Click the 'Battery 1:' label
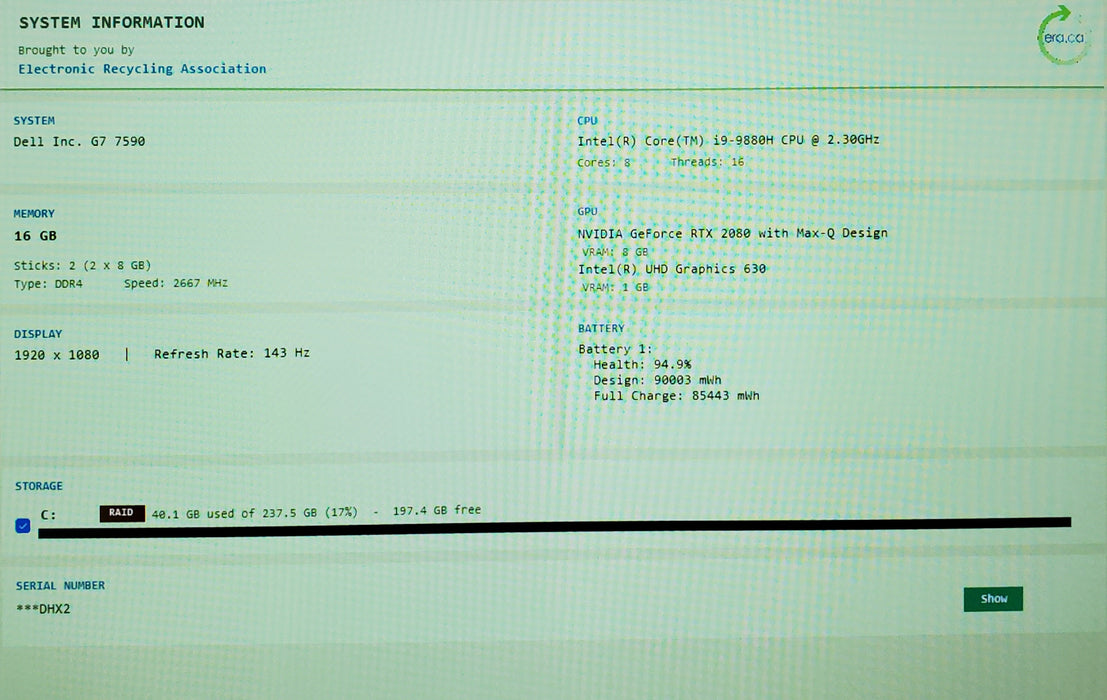Screen dimensions: 1107x700 (615, 349)
